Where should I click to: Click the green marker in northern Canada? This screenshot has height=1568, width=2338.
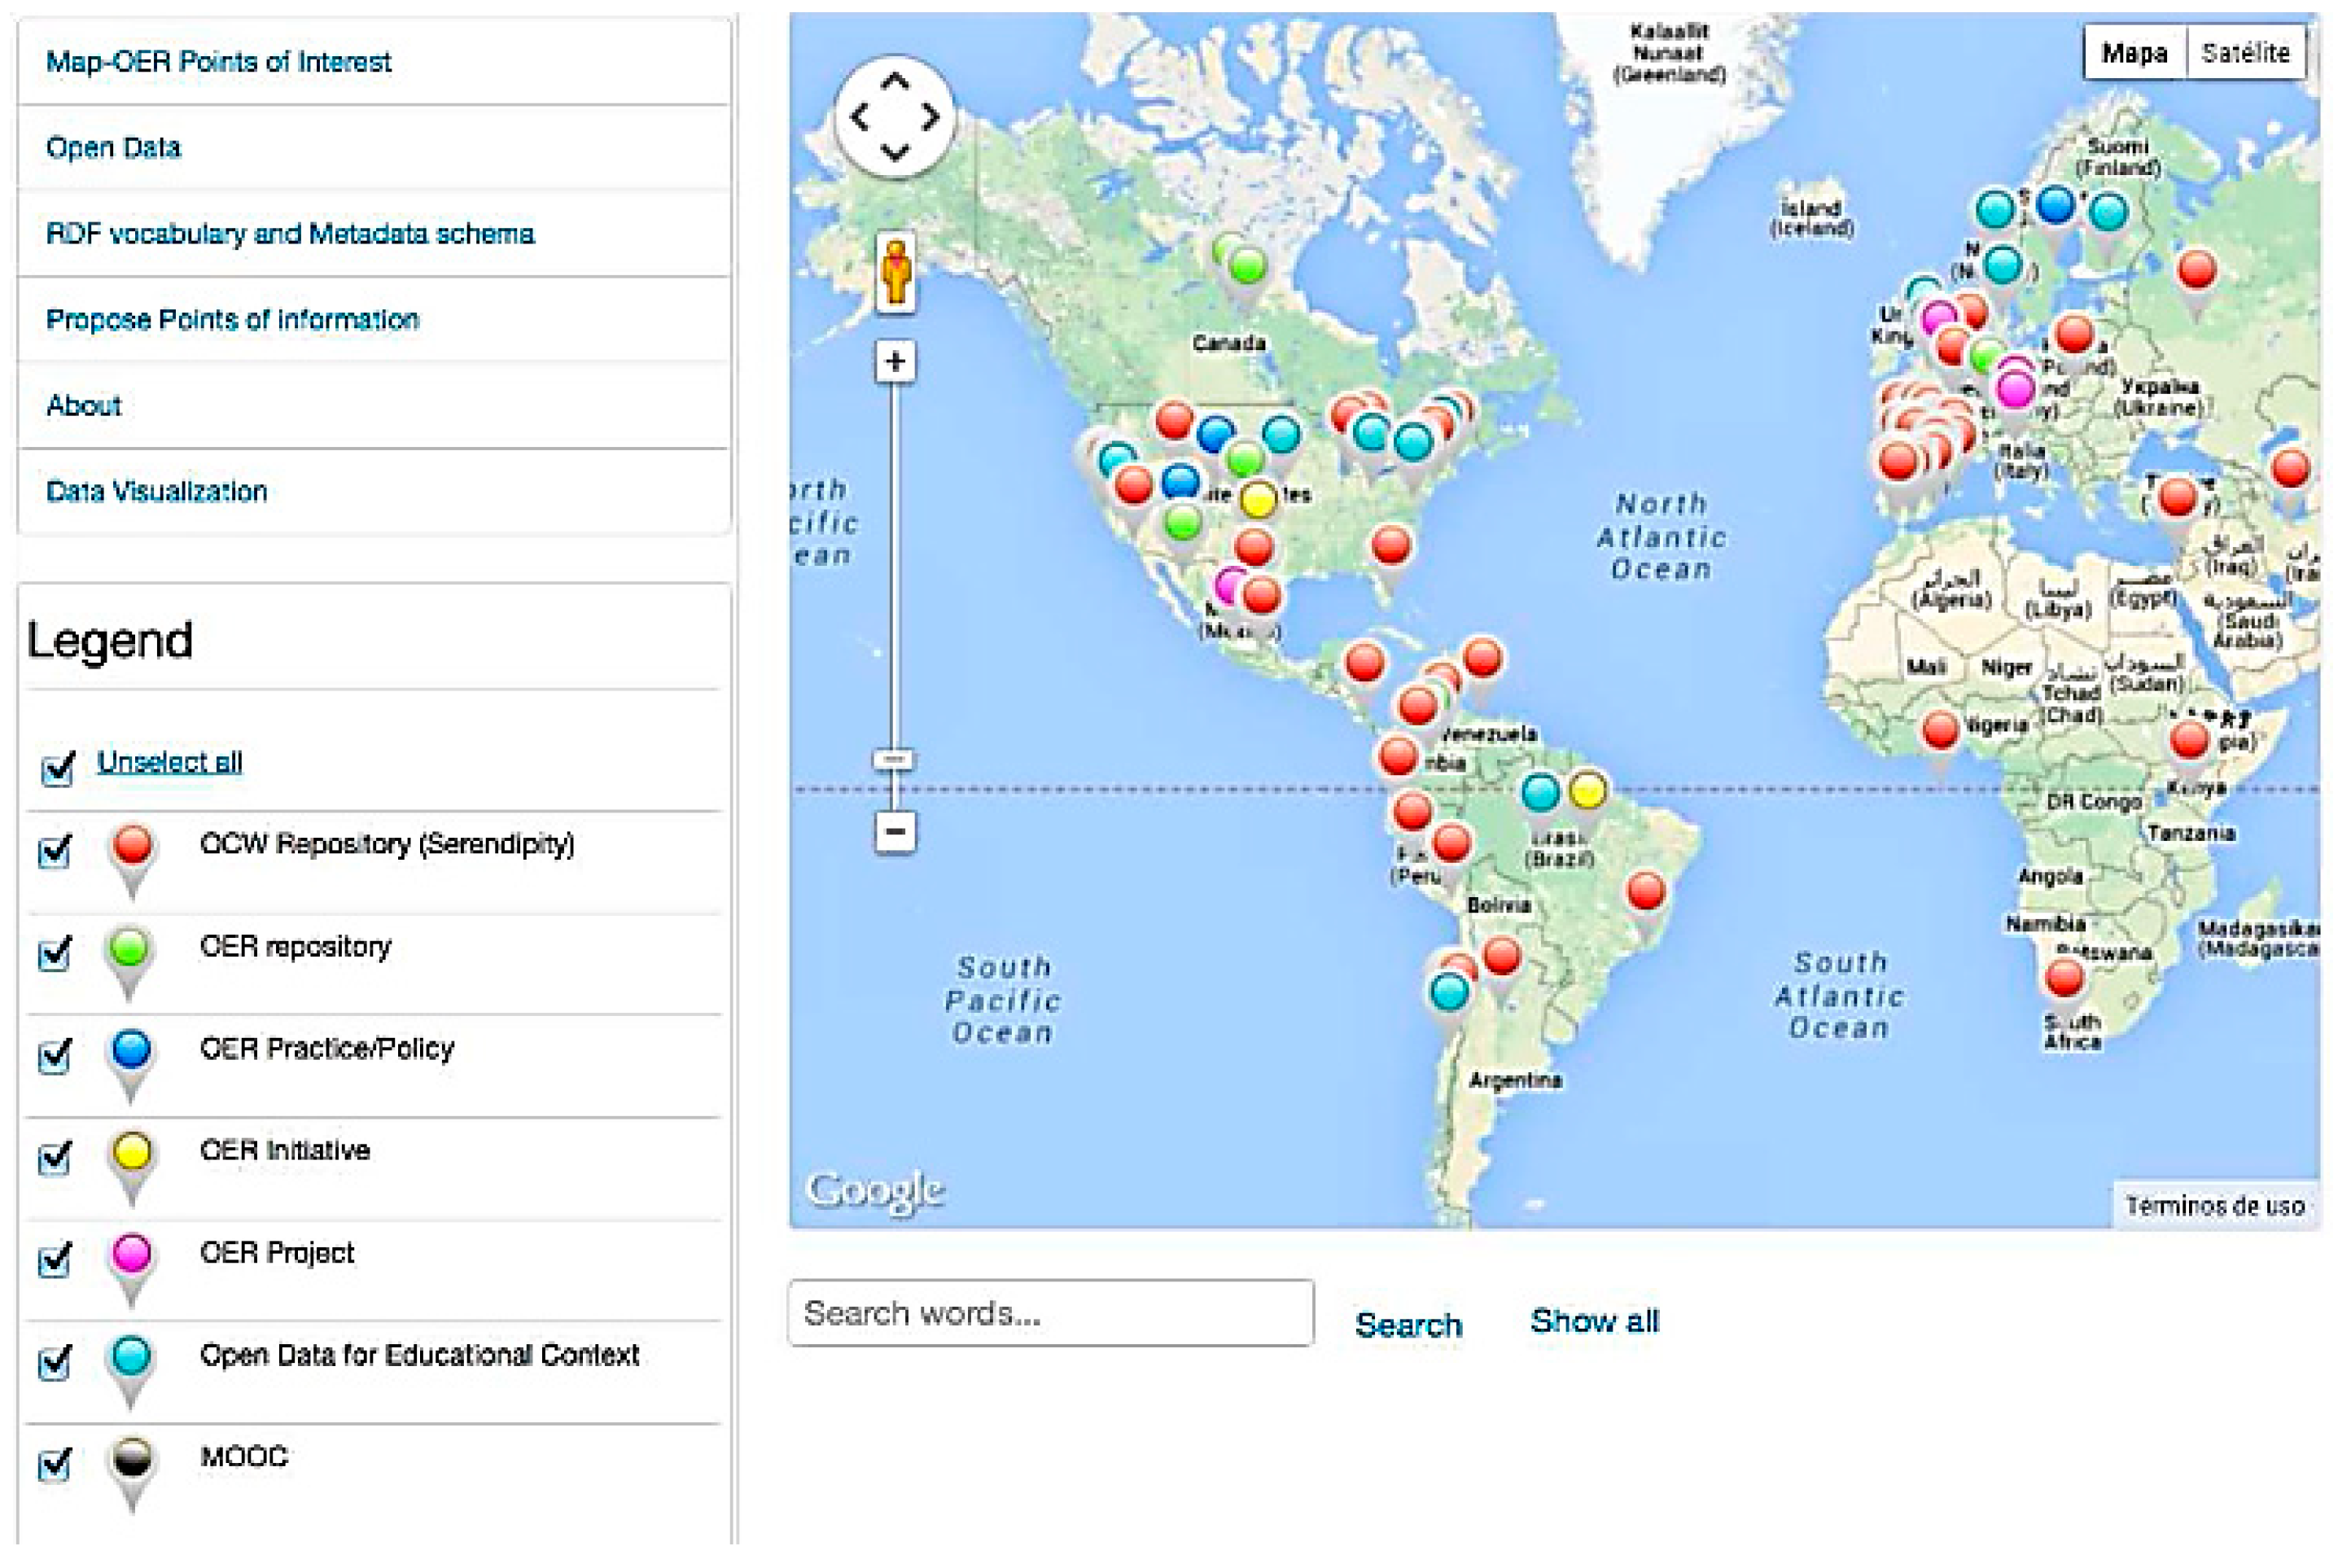click(x=1247, y=268)
